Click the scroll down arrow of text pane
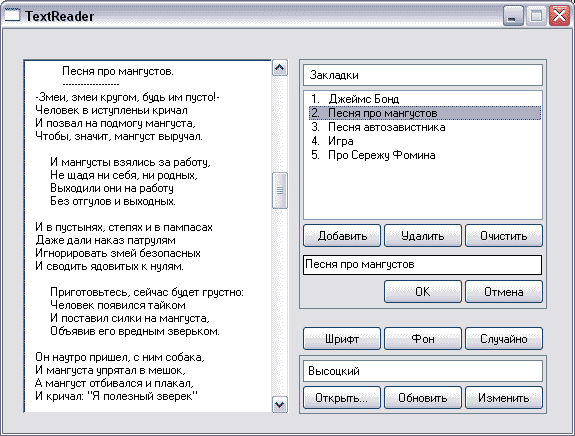The image size is (575, 436). pos(280,405)
